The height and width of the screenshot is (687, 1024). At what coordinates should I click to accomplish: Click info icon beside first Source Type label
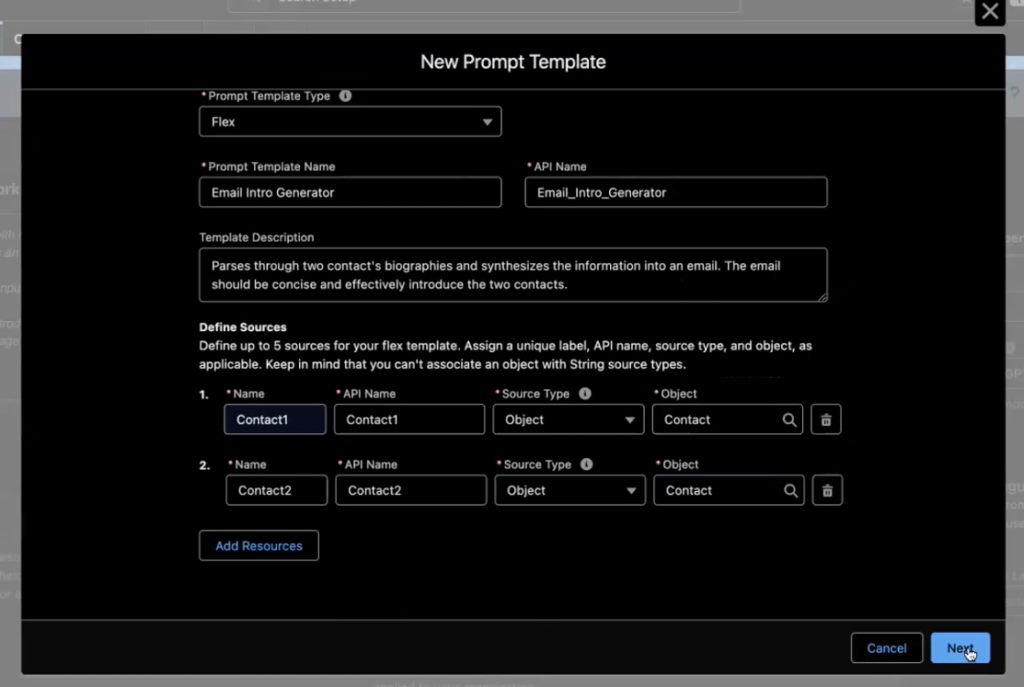tap(585, 394)
